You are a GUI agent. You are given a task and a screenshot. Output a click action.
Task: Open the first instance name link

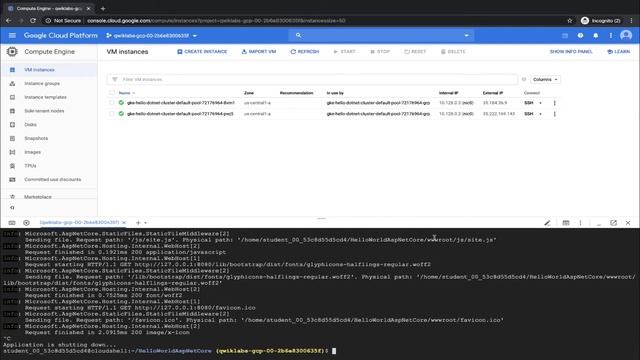pyautogui.click(x=180, y=103)
